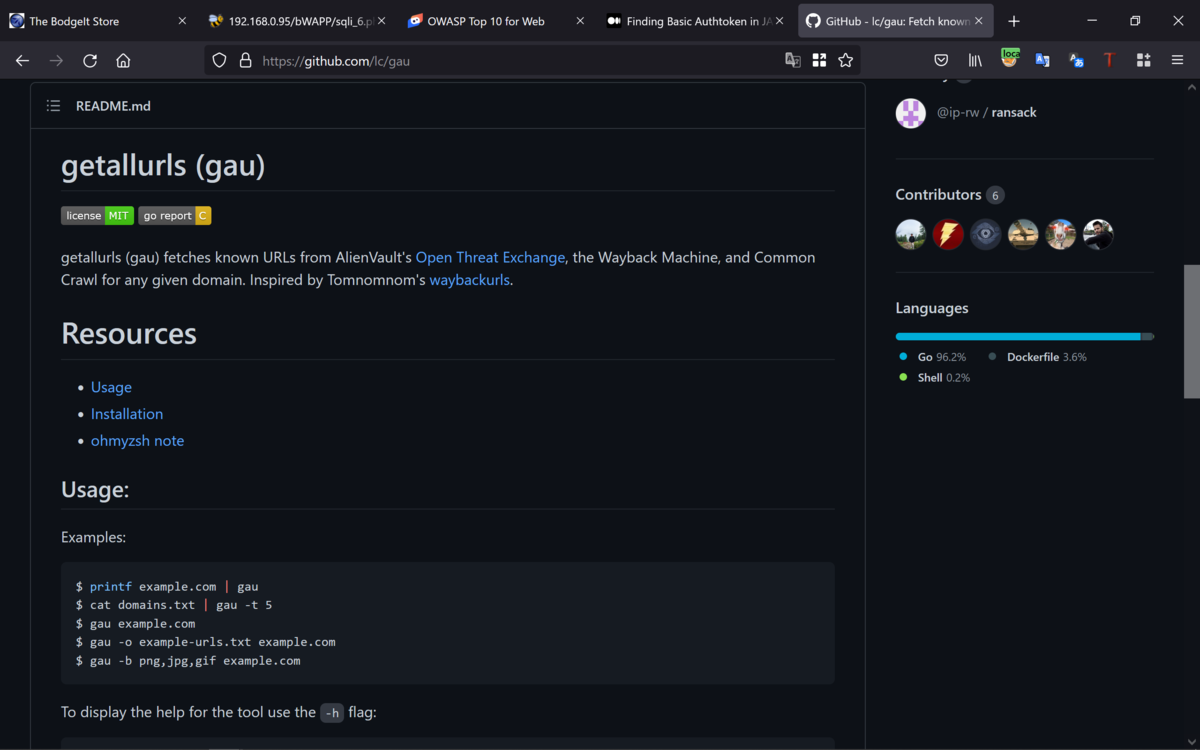This screenshot has height=750, width=1200.
Task: Close the Finding Basic Authtoken tab
Action: click(x=779, y=21)
